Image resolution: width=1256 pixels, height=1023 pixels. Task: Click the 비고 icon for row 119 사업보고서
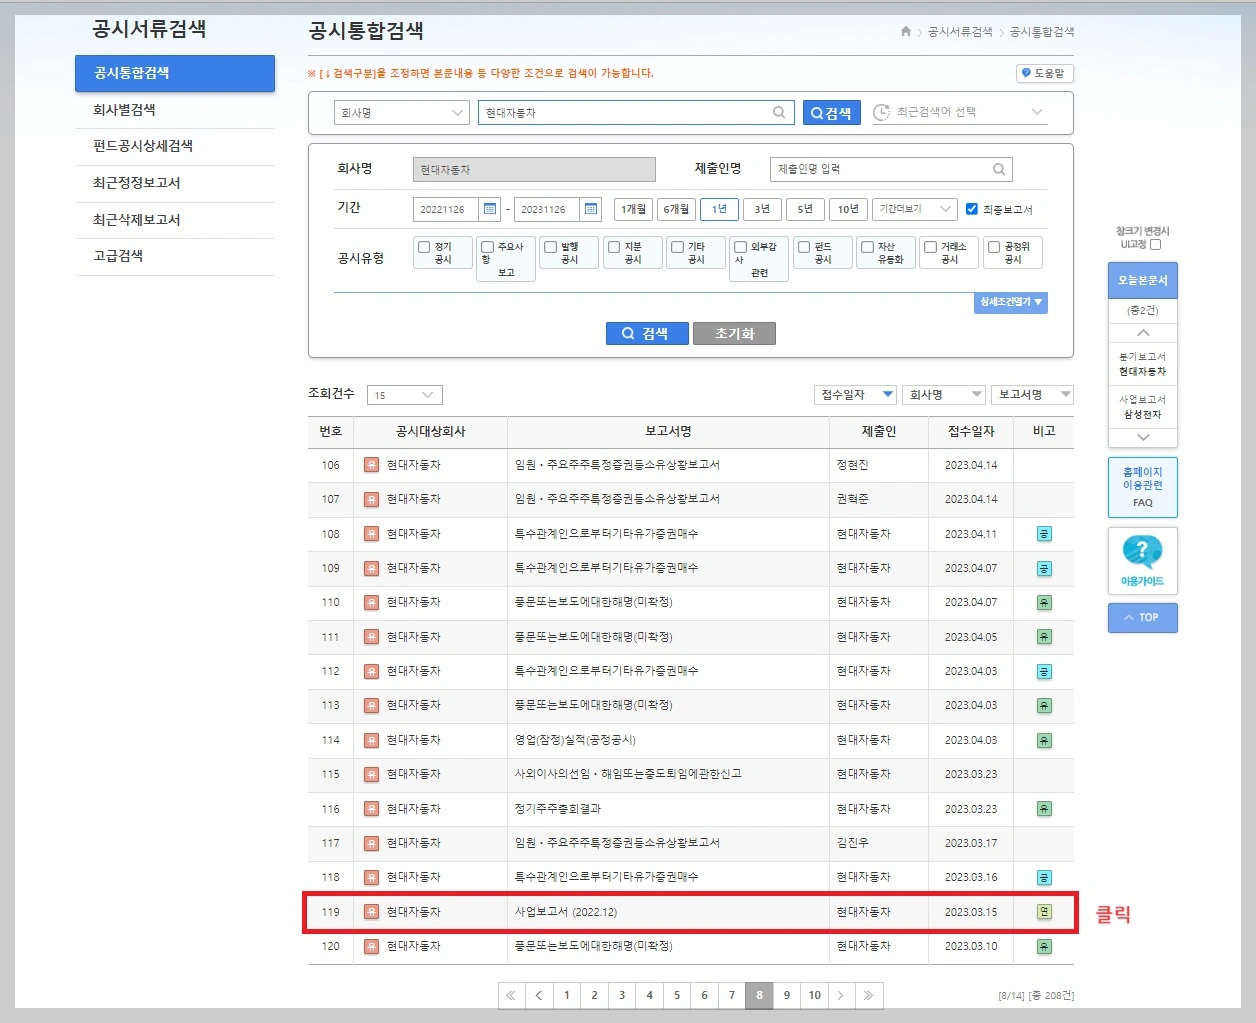(1044, 912)
